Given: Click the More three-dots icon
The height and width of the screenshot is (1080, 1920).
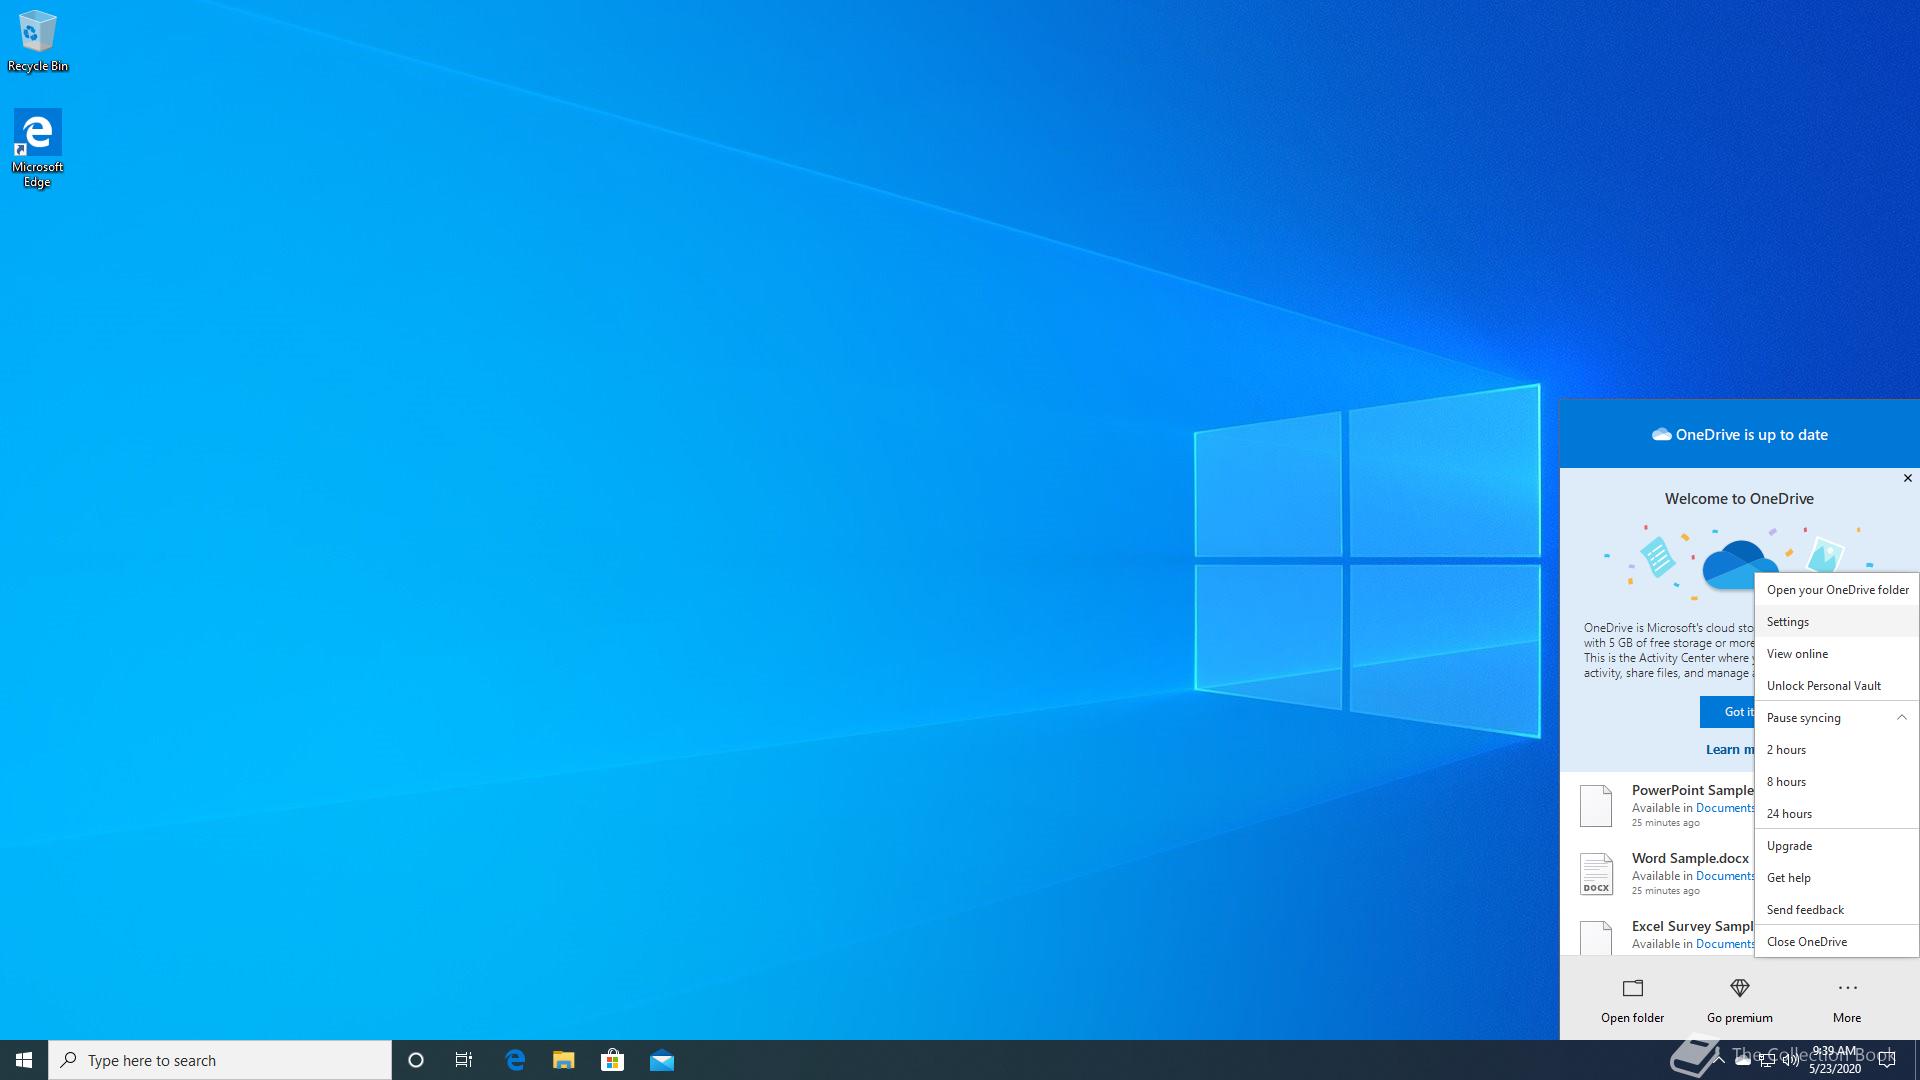Looking at the screenshot, I should coord(1846,988).
